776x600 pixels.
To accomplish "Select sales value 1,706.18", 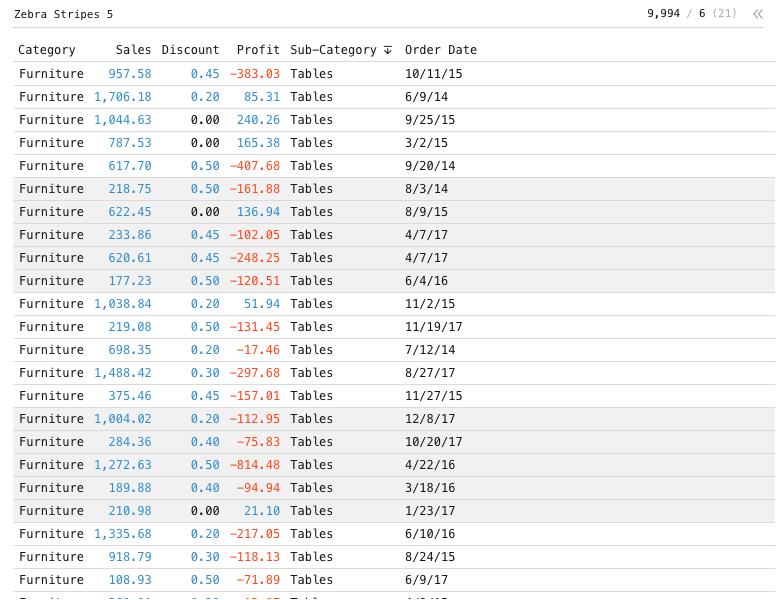I will pyautogui.click(x=123, y=97).
